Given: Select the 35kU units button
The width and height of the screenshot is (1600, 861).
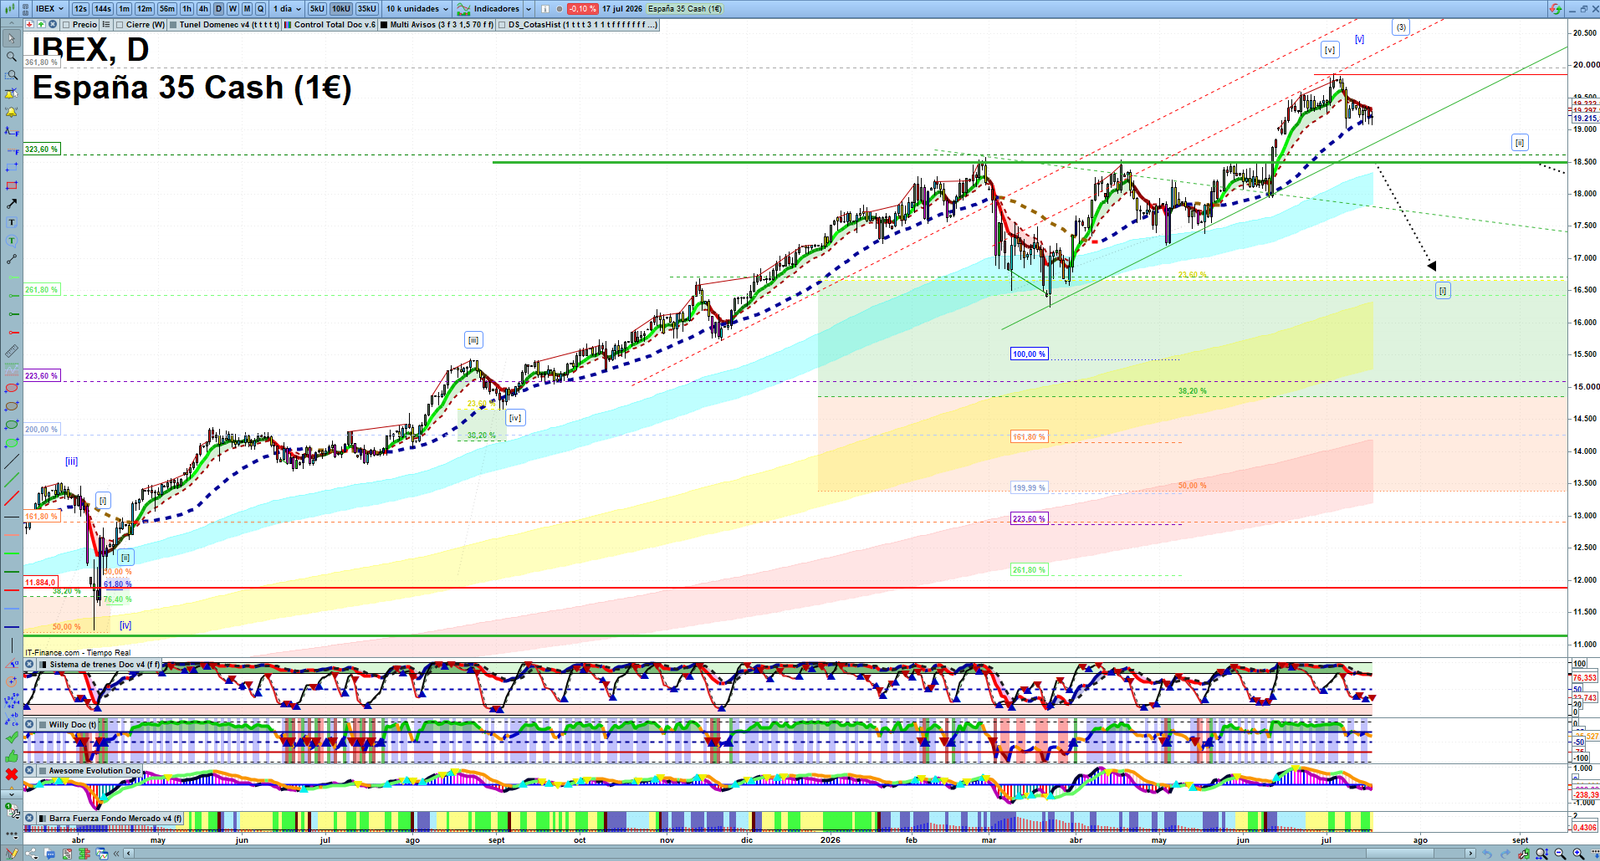Looking at the screenshot, I should (x=367, y=9).
